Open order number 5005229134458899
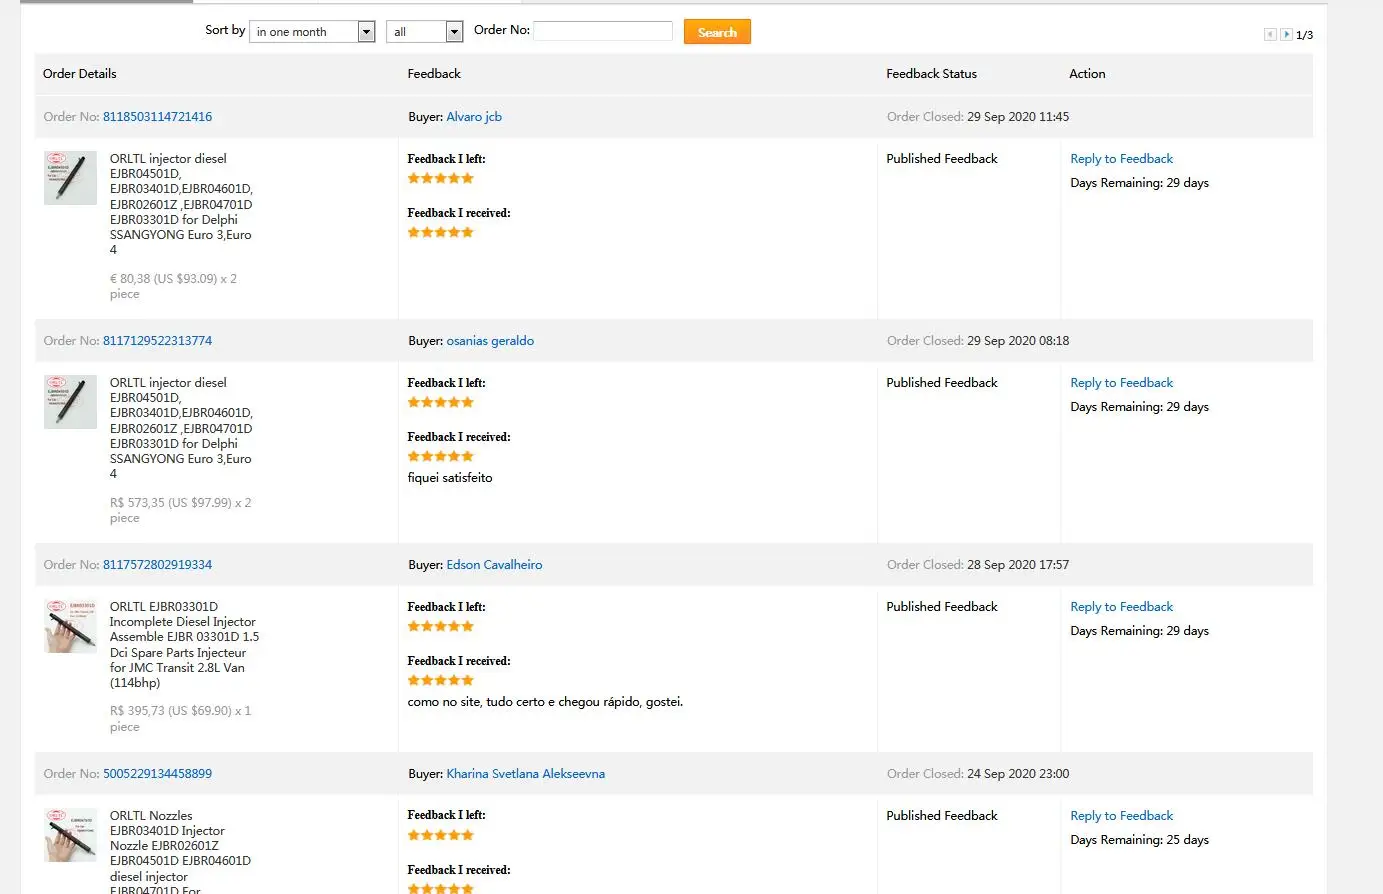The width and height of the screenshot is (1383, 894). [157, 774]
